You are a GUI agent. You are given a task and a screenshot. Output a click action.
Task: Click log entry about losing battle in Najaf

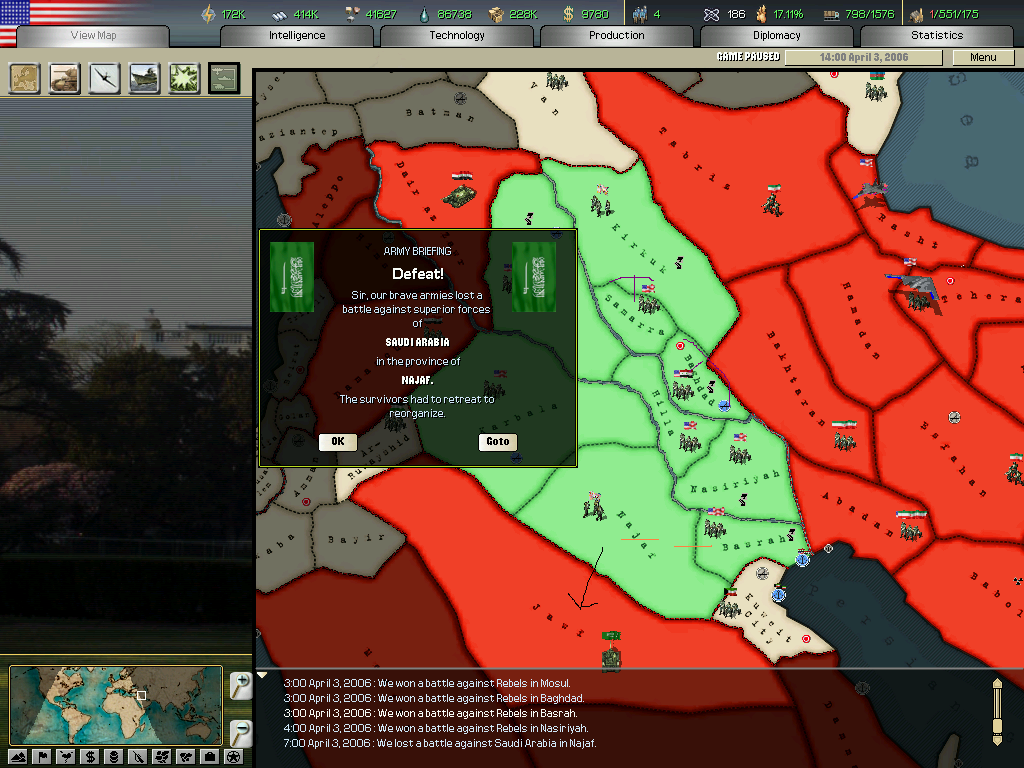point(440,743)
